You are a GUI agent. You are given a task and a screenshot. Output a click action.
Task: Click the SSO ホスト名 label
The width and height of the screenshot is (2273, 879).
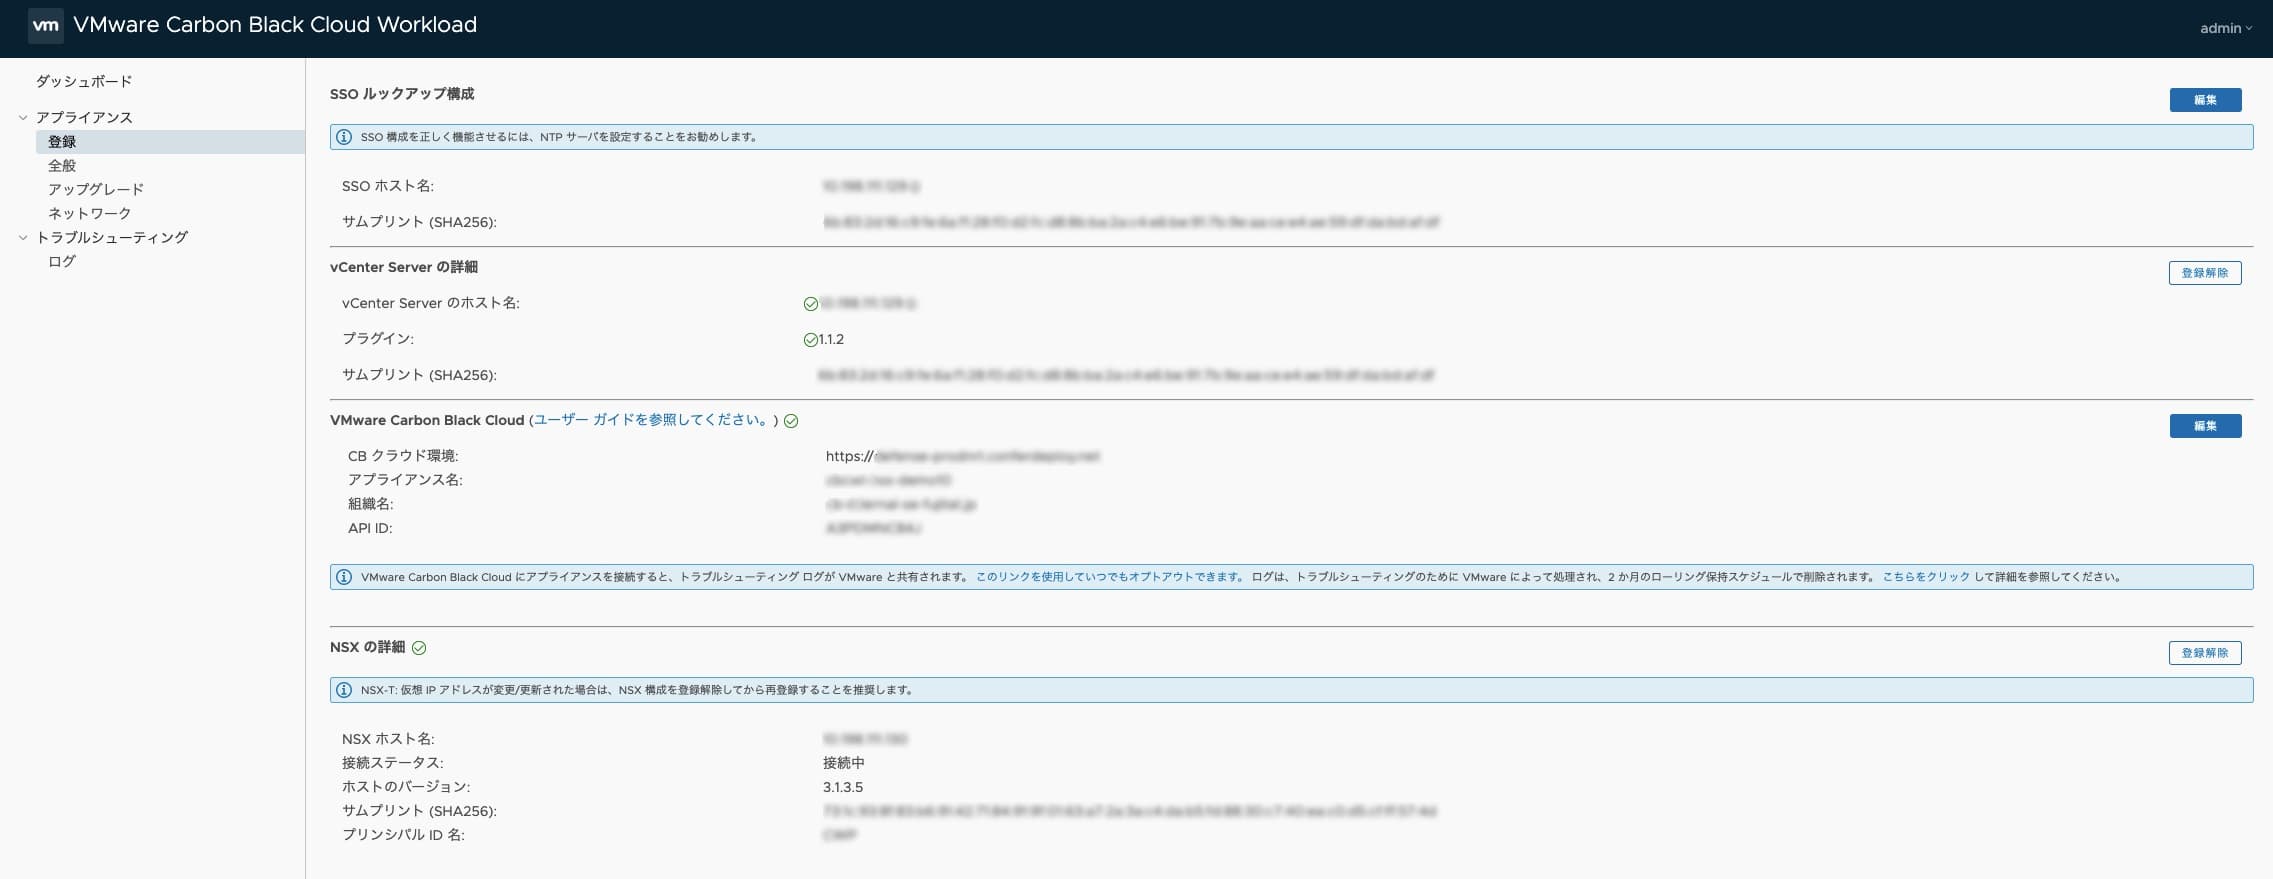[x=388, y=186]
